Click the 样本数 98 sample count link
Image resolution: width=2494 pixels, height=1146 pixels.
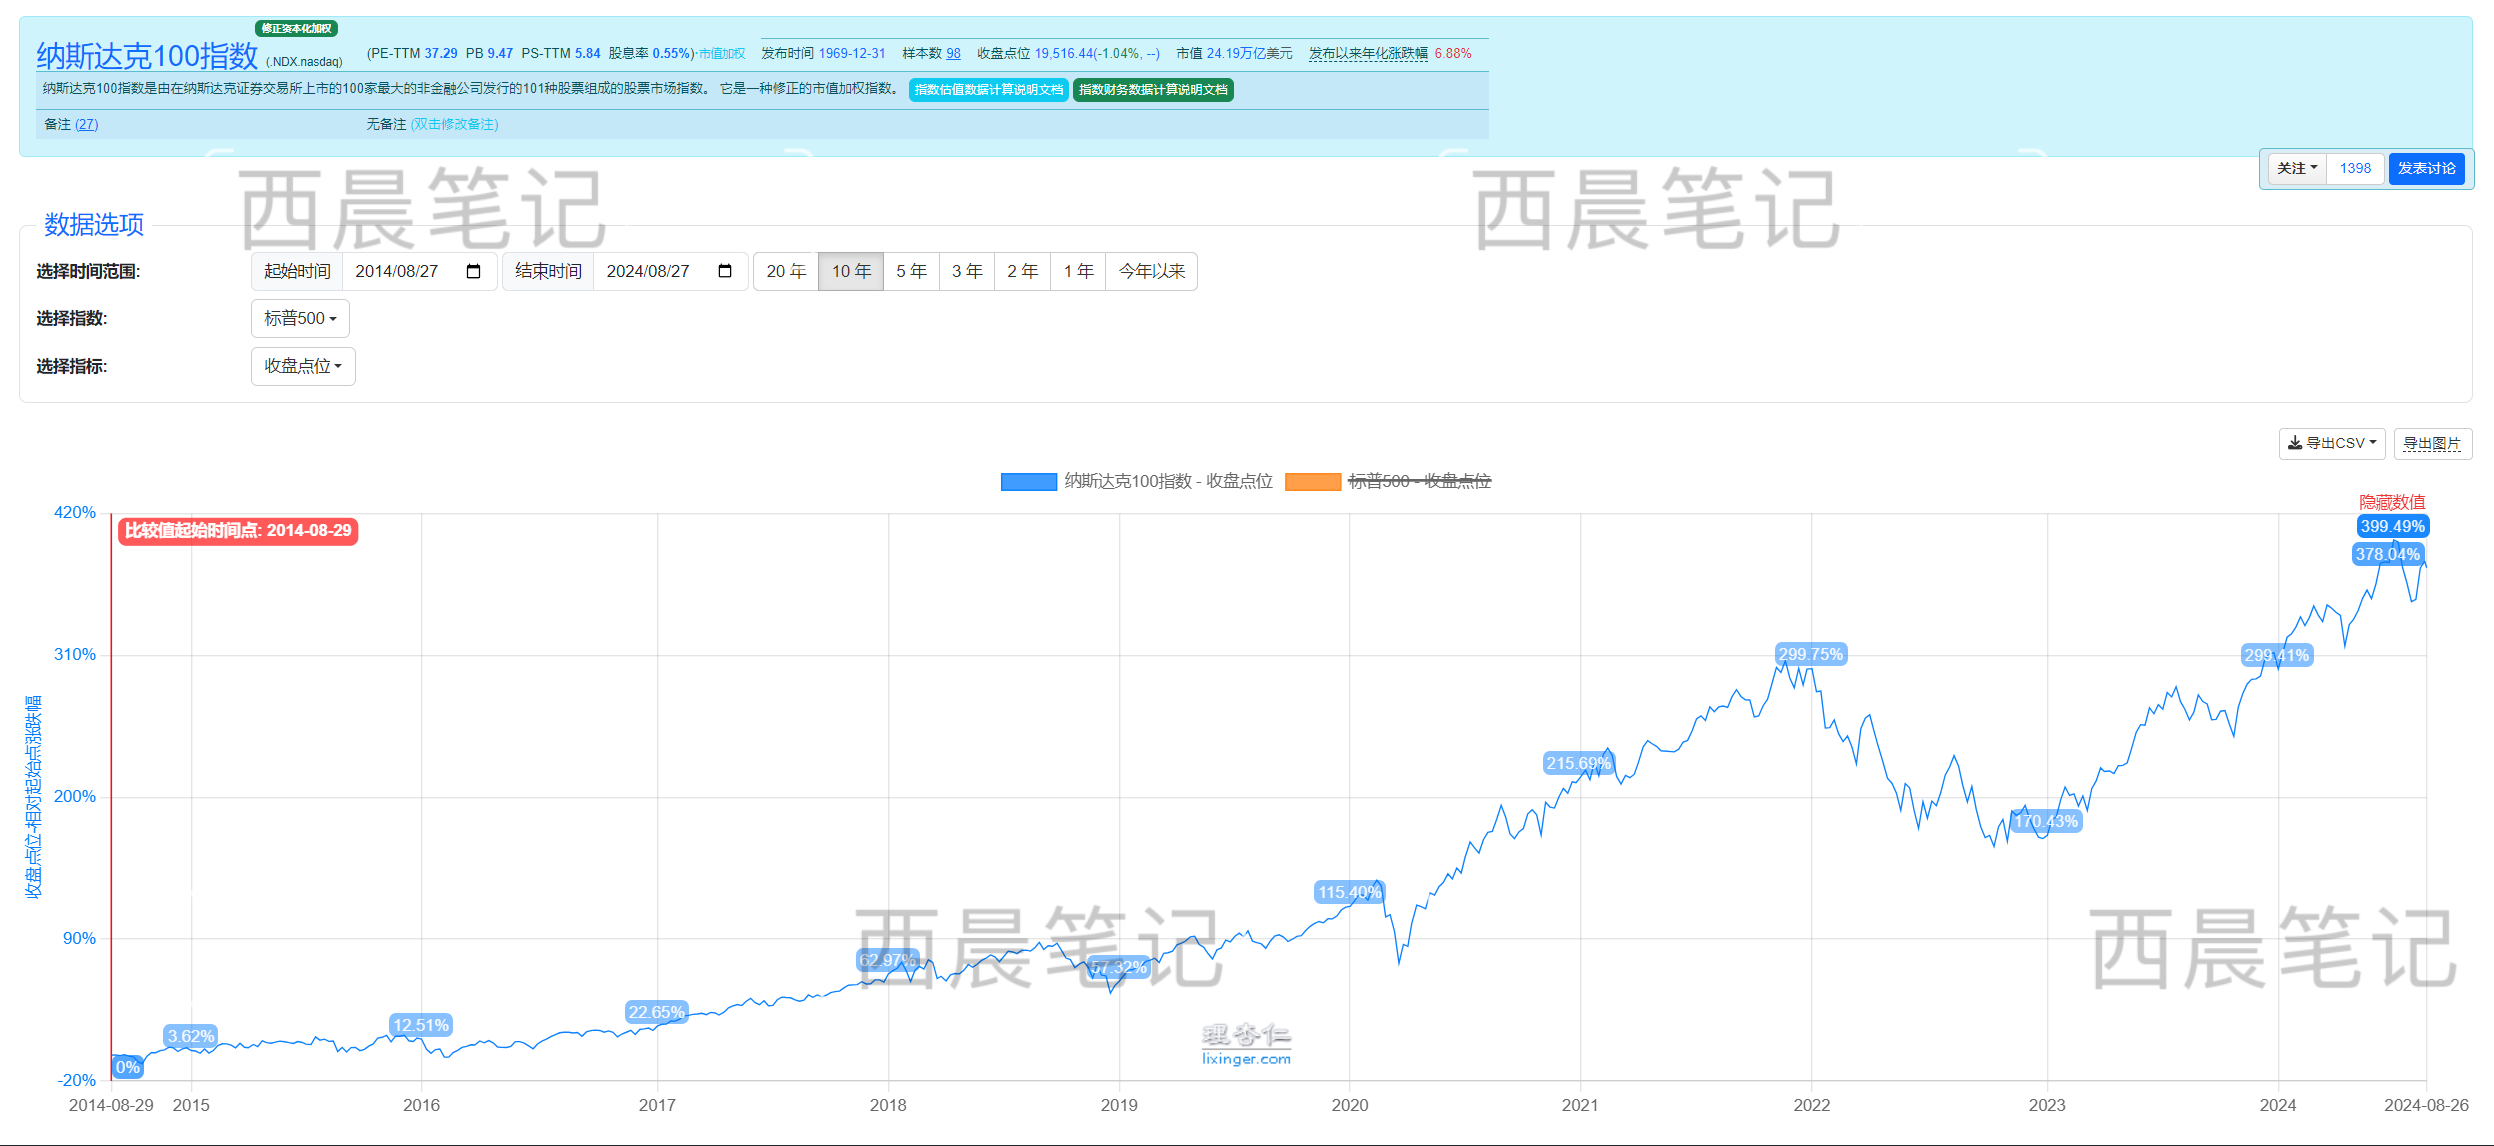[x=955, y=54]
